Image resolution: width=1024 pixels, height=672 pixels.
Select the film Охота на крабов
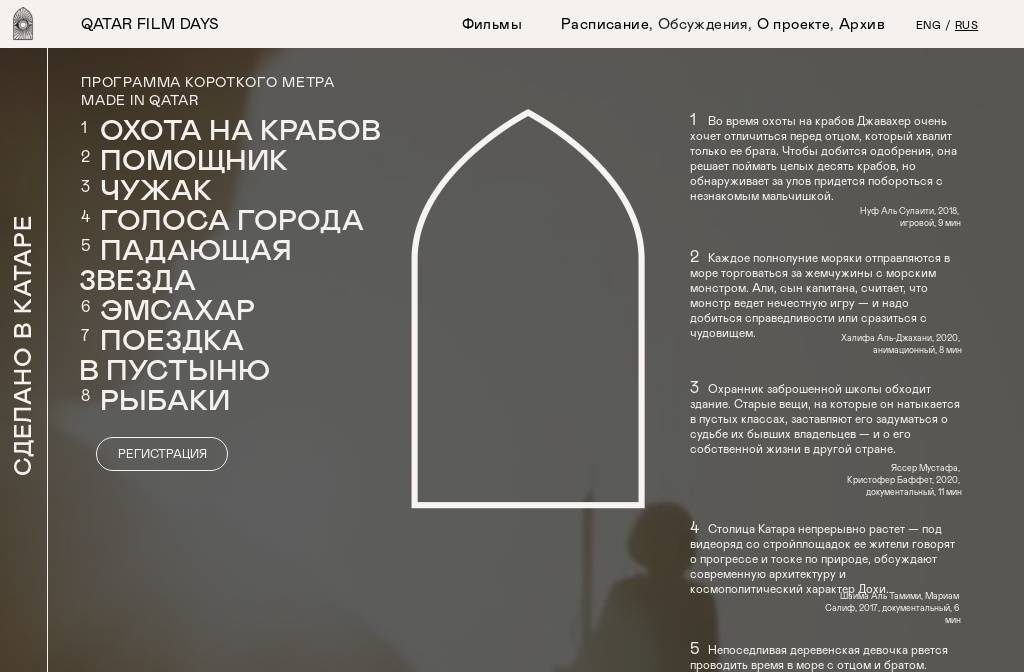(x=240, y=131)
